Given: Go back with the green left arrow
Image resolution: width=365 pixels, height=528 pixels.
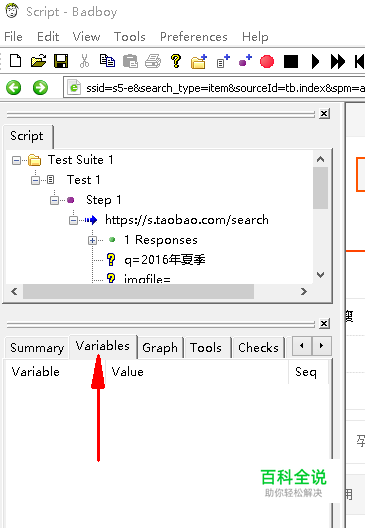Looking at the screenshot, I should (x=13, y=88).
